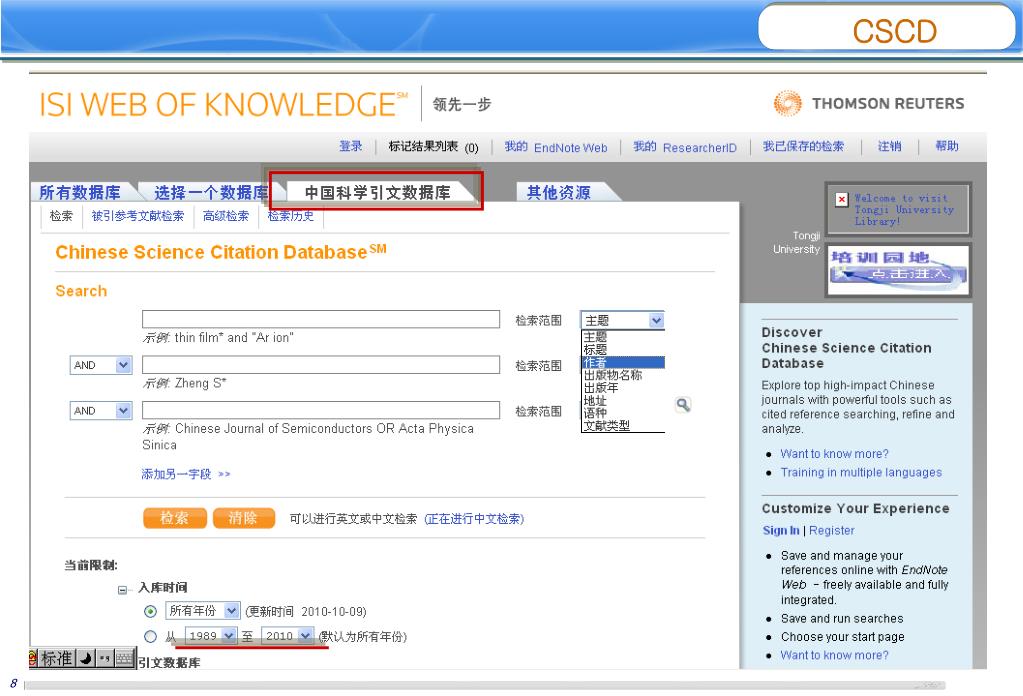Open 我已保存的检索 link

click(803, 146)
